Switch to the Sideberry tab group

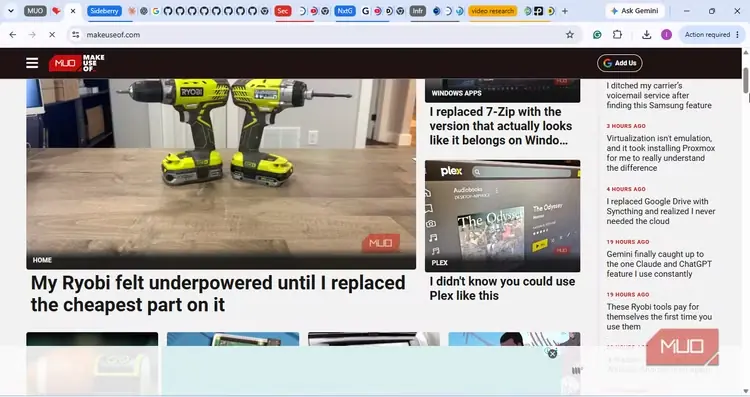click(x=104, y=11)
